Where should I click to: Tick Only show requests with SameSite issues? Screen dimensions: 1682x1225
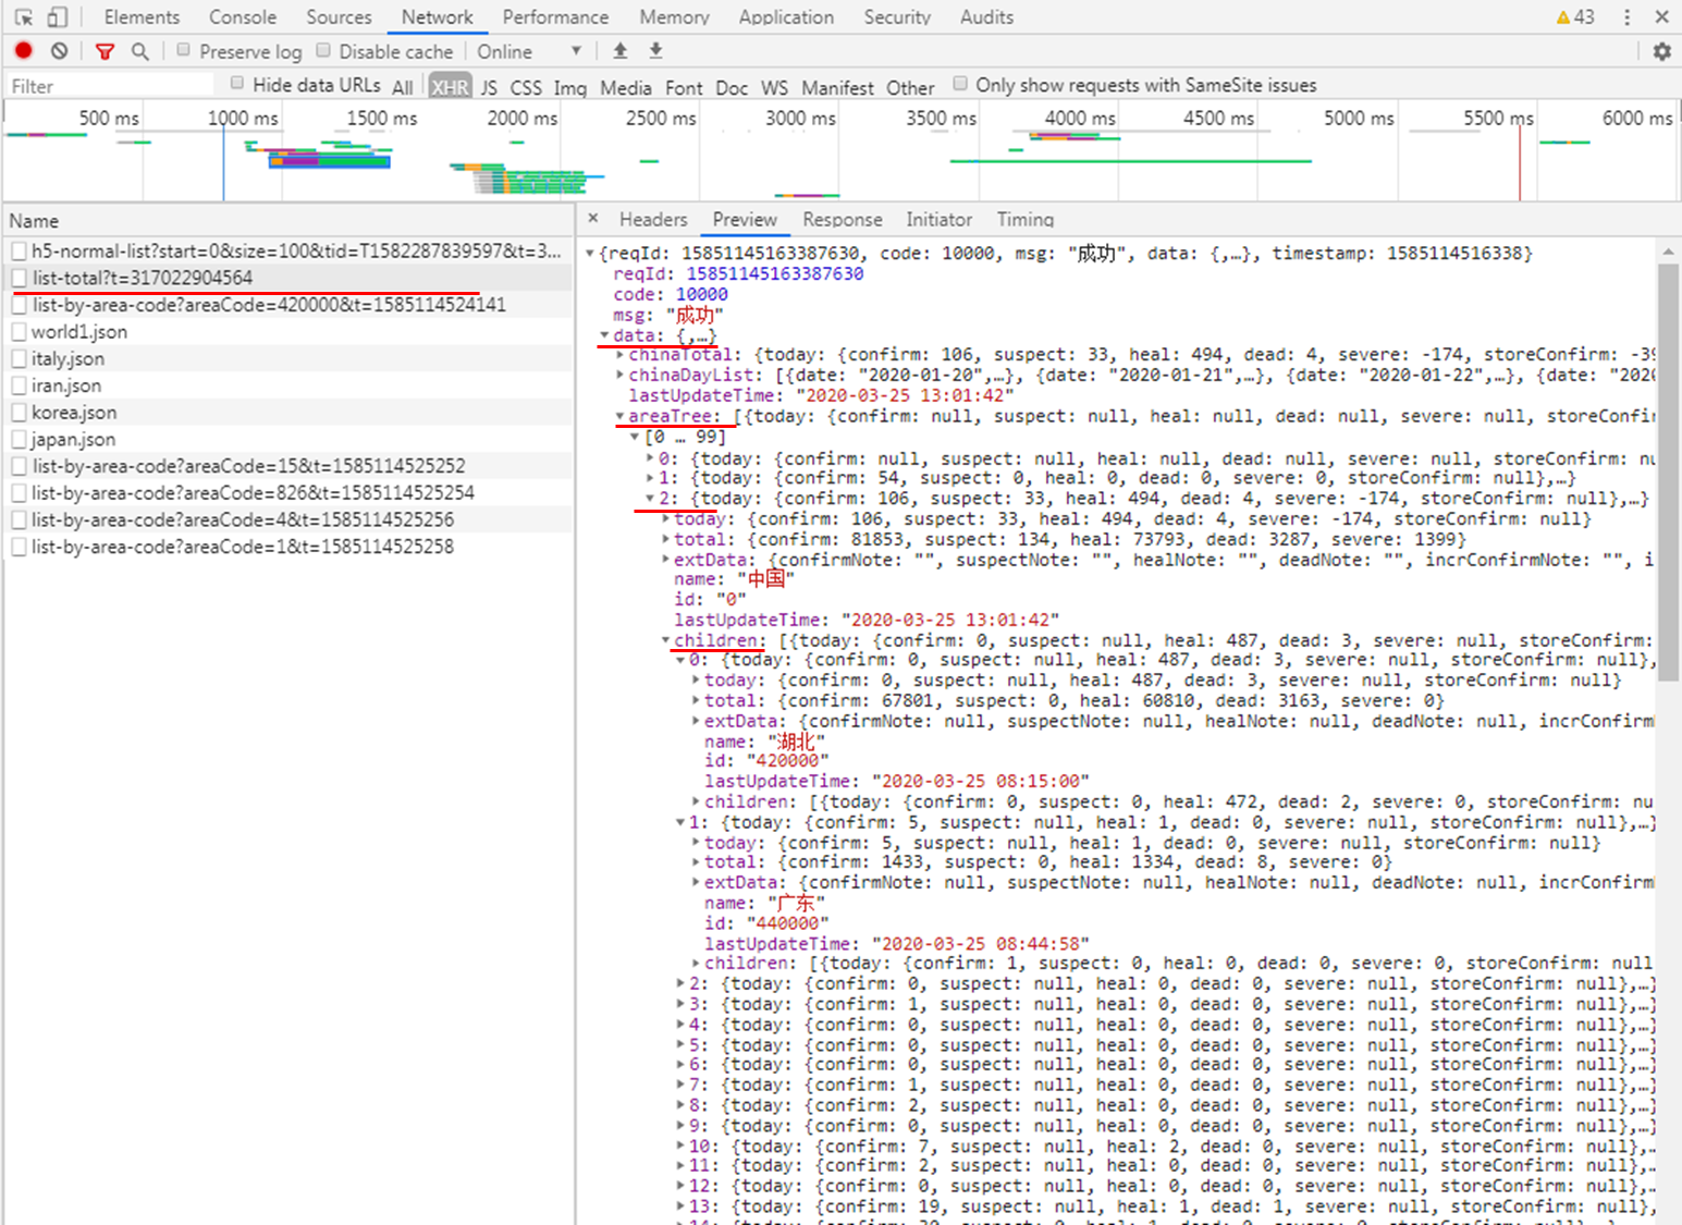coord(960,83)
